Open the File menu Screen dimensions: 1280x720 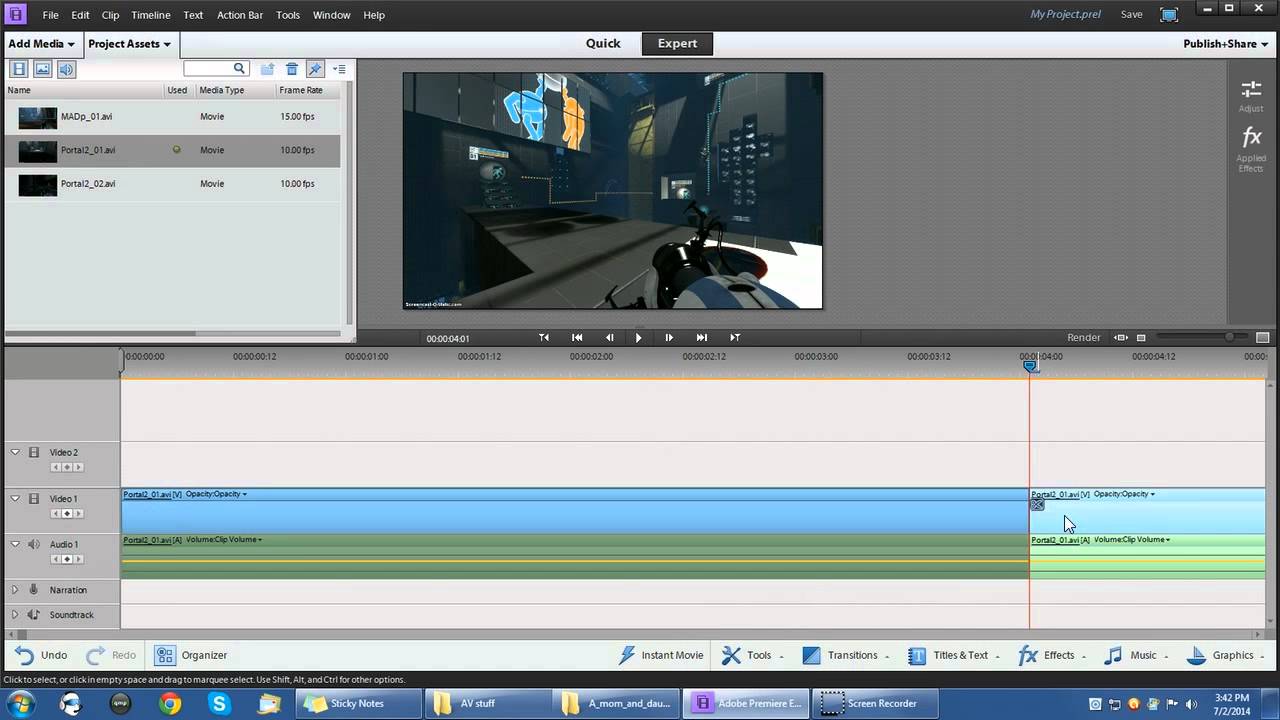pyautogui.click(x=50, y=15)
